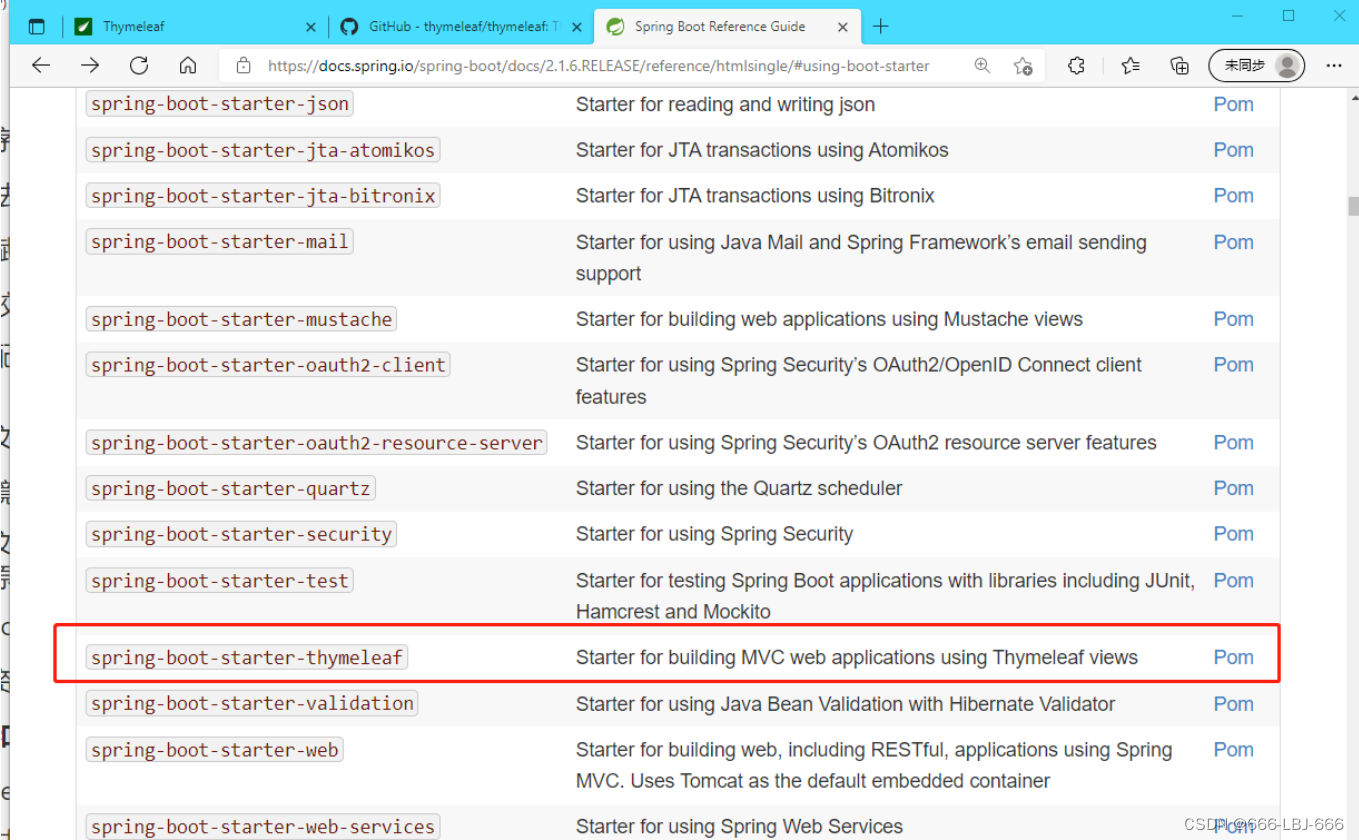
Task: Click the scrollbar up arrow
Action: pyautogui.click(x=1353, y=99)
